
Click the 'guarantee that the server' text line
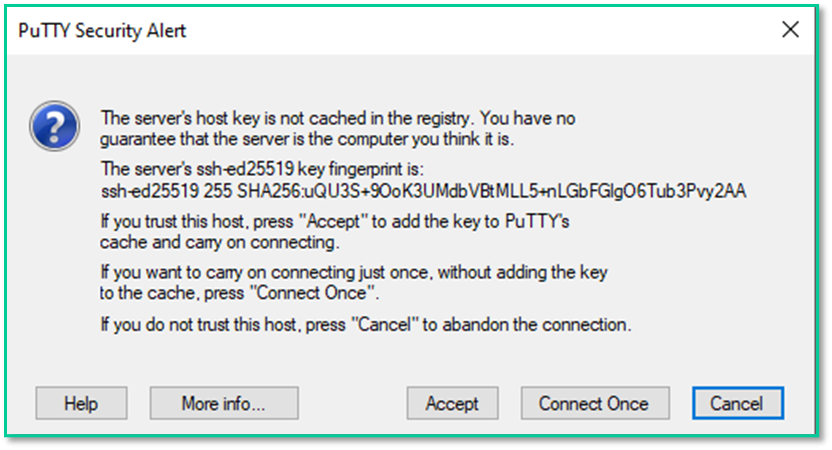pyautogui.click(x=307, y=139)
